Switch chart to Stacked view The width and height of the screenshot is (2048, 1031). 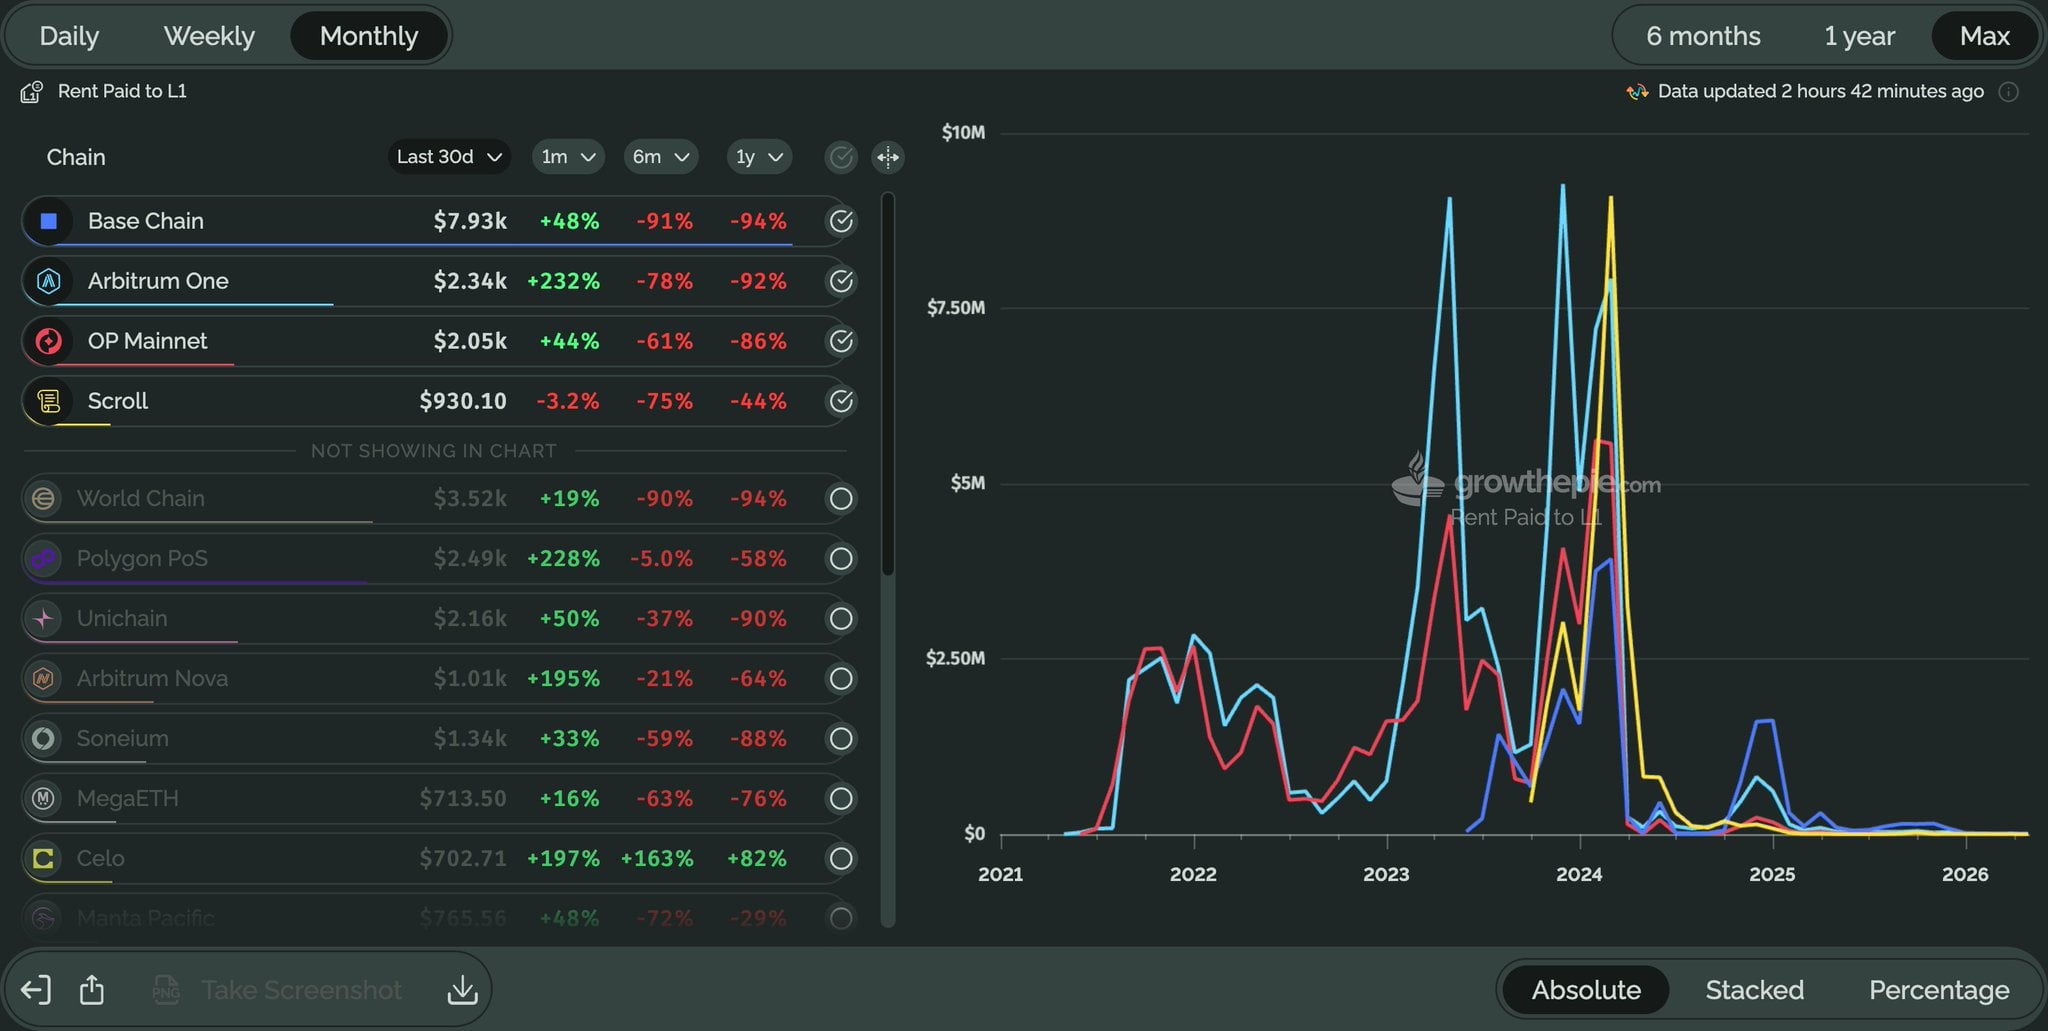click(1755, 990)
